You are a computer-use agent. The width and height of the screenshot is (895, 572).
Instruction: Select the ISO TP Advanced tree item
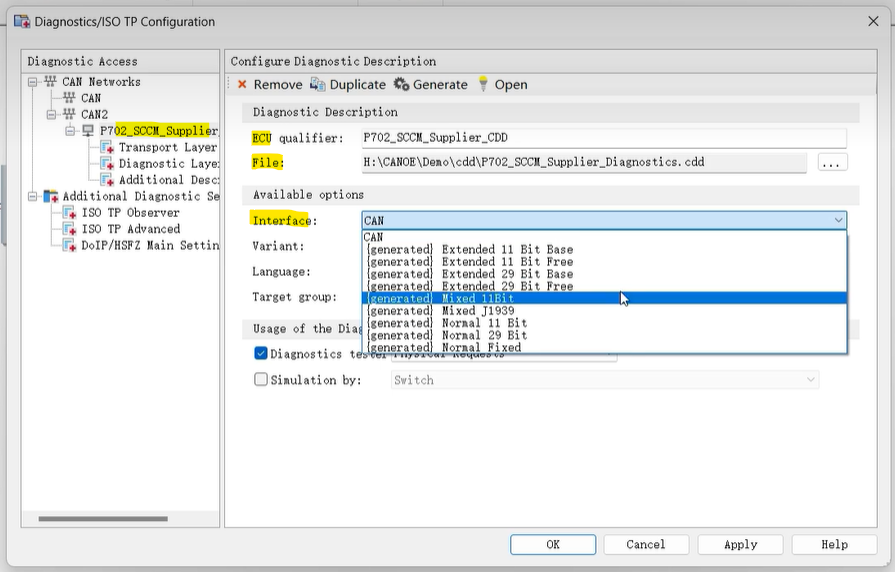click(131, 229)
